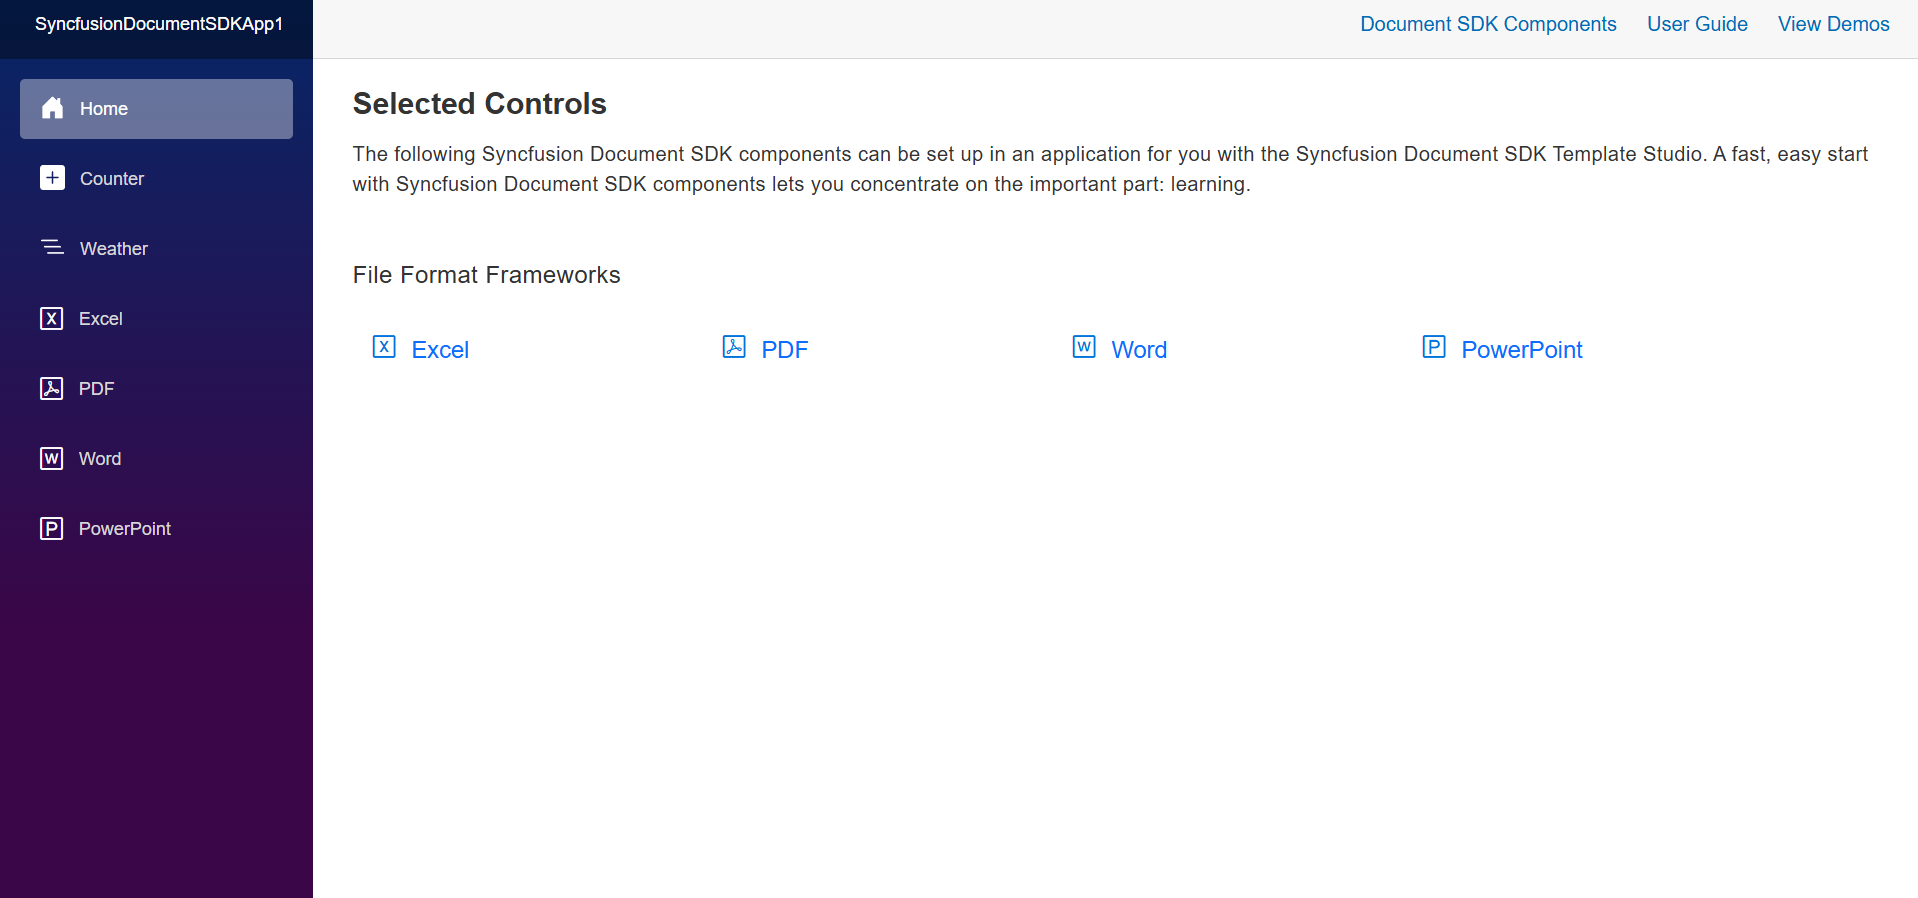Click the PowerPoint icon in the main content

point(1434,346)
